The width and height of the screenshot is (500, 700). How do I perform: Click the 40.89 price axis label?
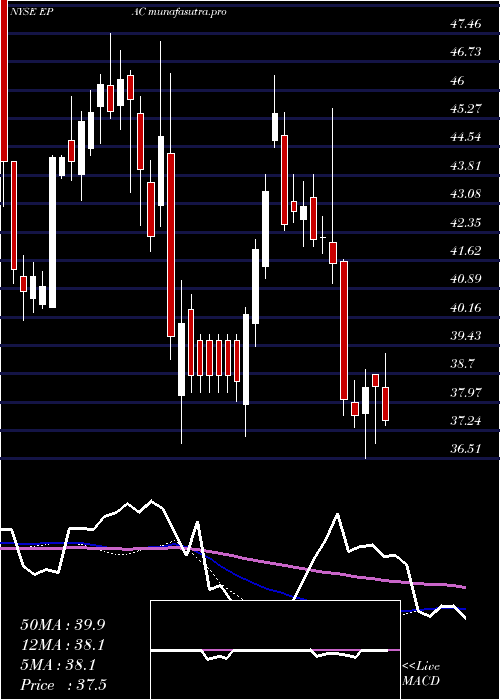point(466,279)
